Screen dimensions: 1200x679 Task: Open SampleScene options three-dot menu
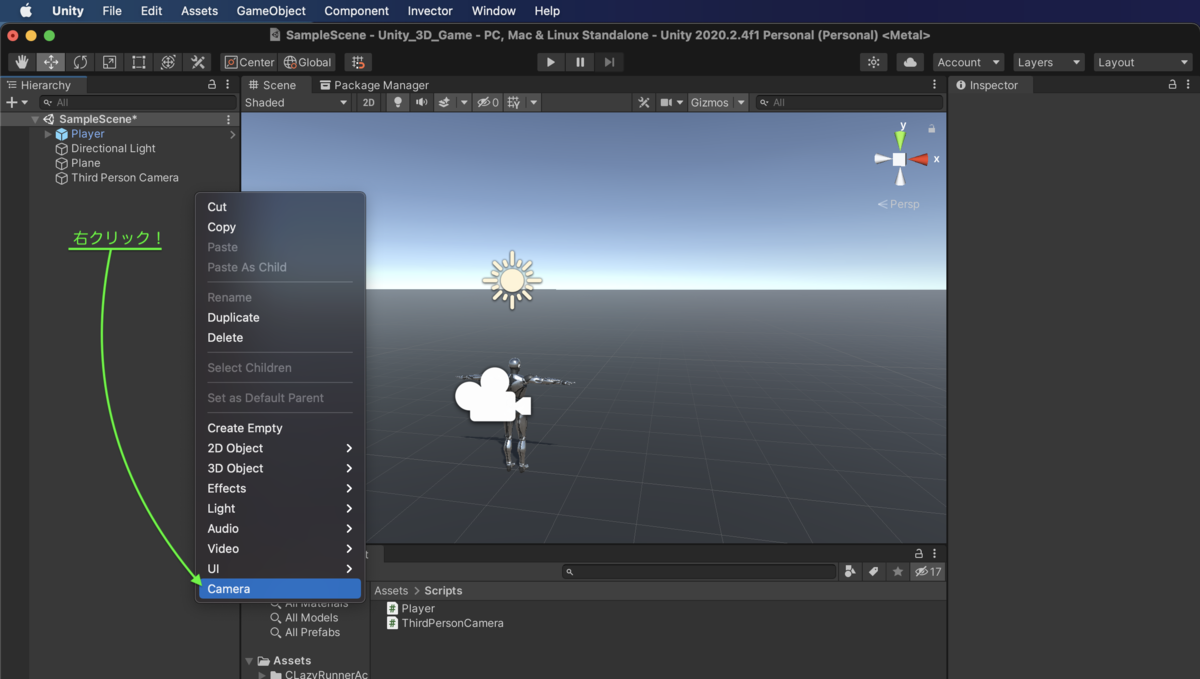point(228,119)
